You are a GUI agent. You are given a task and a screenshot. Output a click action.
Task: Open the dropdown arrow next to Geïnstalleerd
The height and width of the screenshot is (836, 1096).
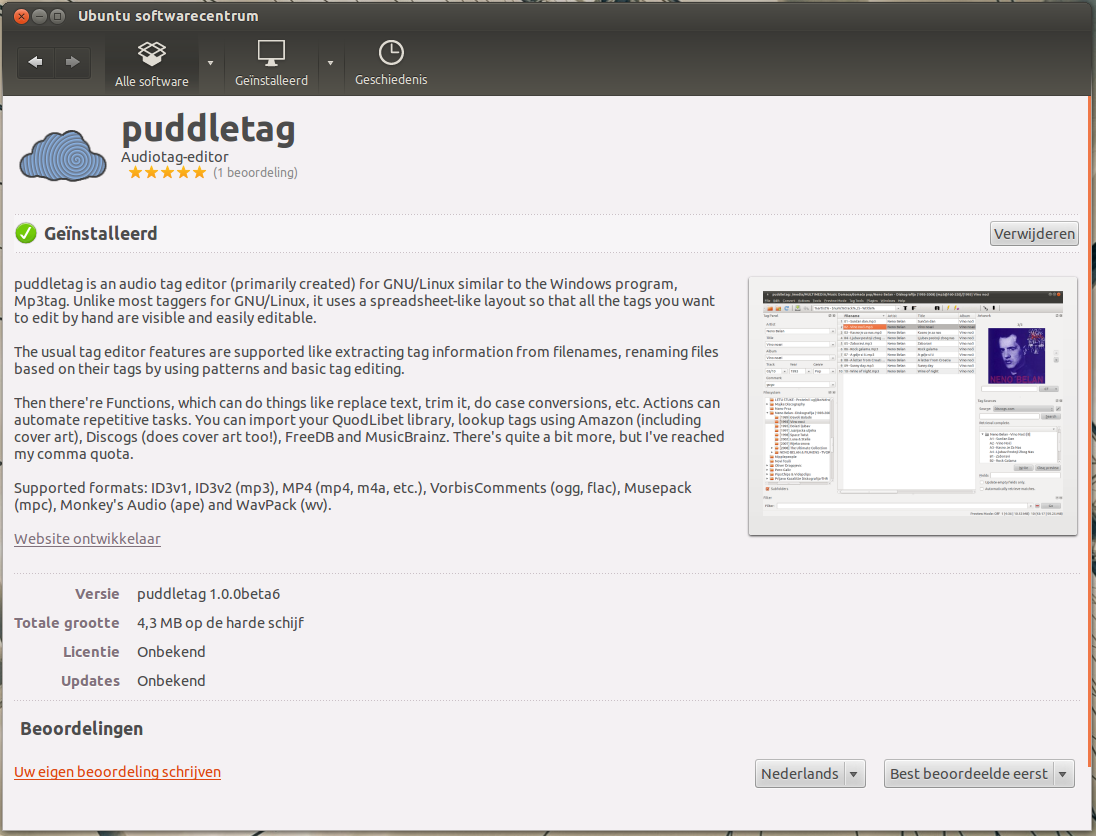click(331, 62)
